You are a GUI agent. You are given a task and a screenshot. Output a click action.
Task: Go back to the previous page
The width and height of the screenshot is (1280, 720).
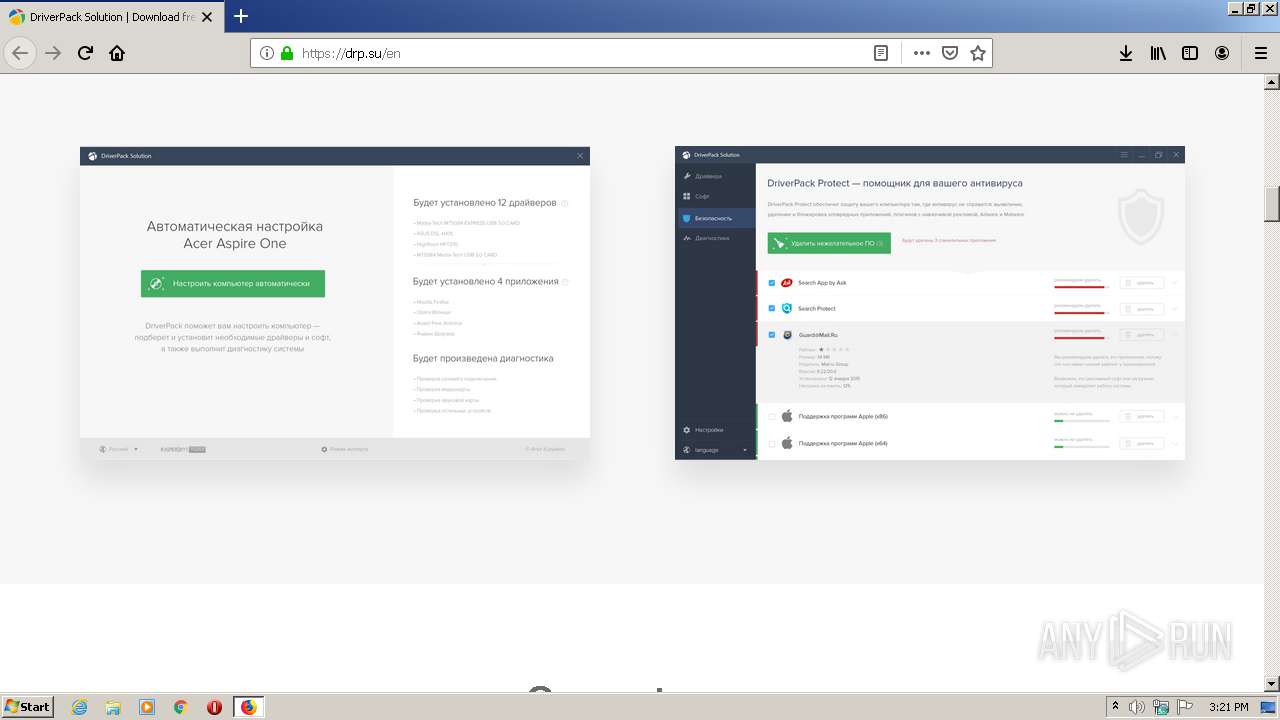pyautogui.click(x=20, y=53)
